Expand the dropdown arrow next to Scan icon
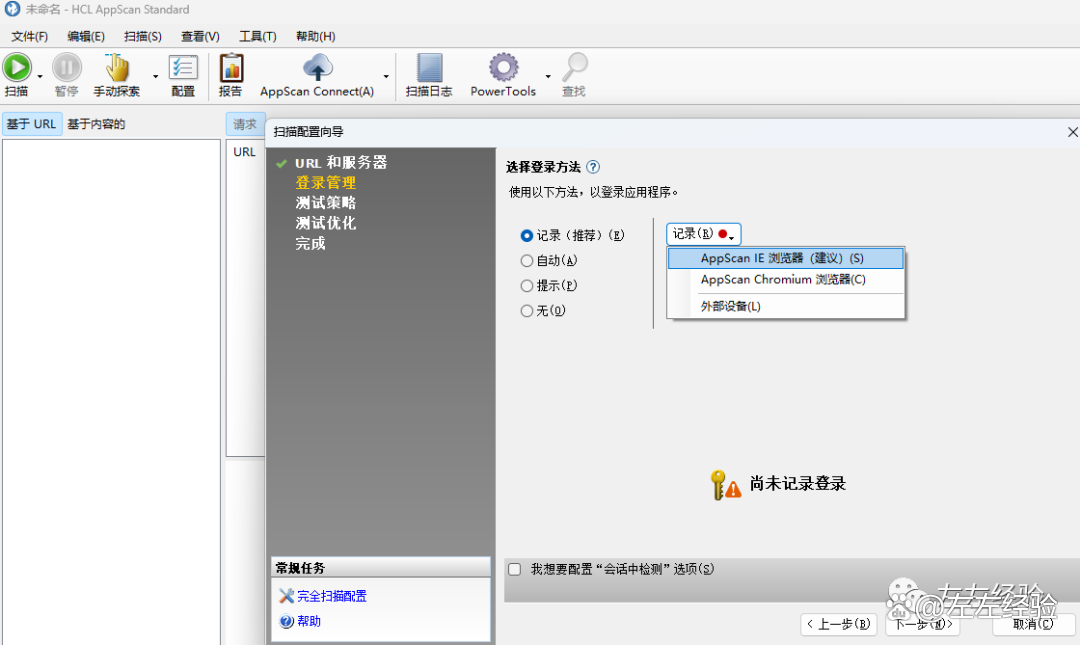The image size is (1080, 645). click(x=40, y=77)
